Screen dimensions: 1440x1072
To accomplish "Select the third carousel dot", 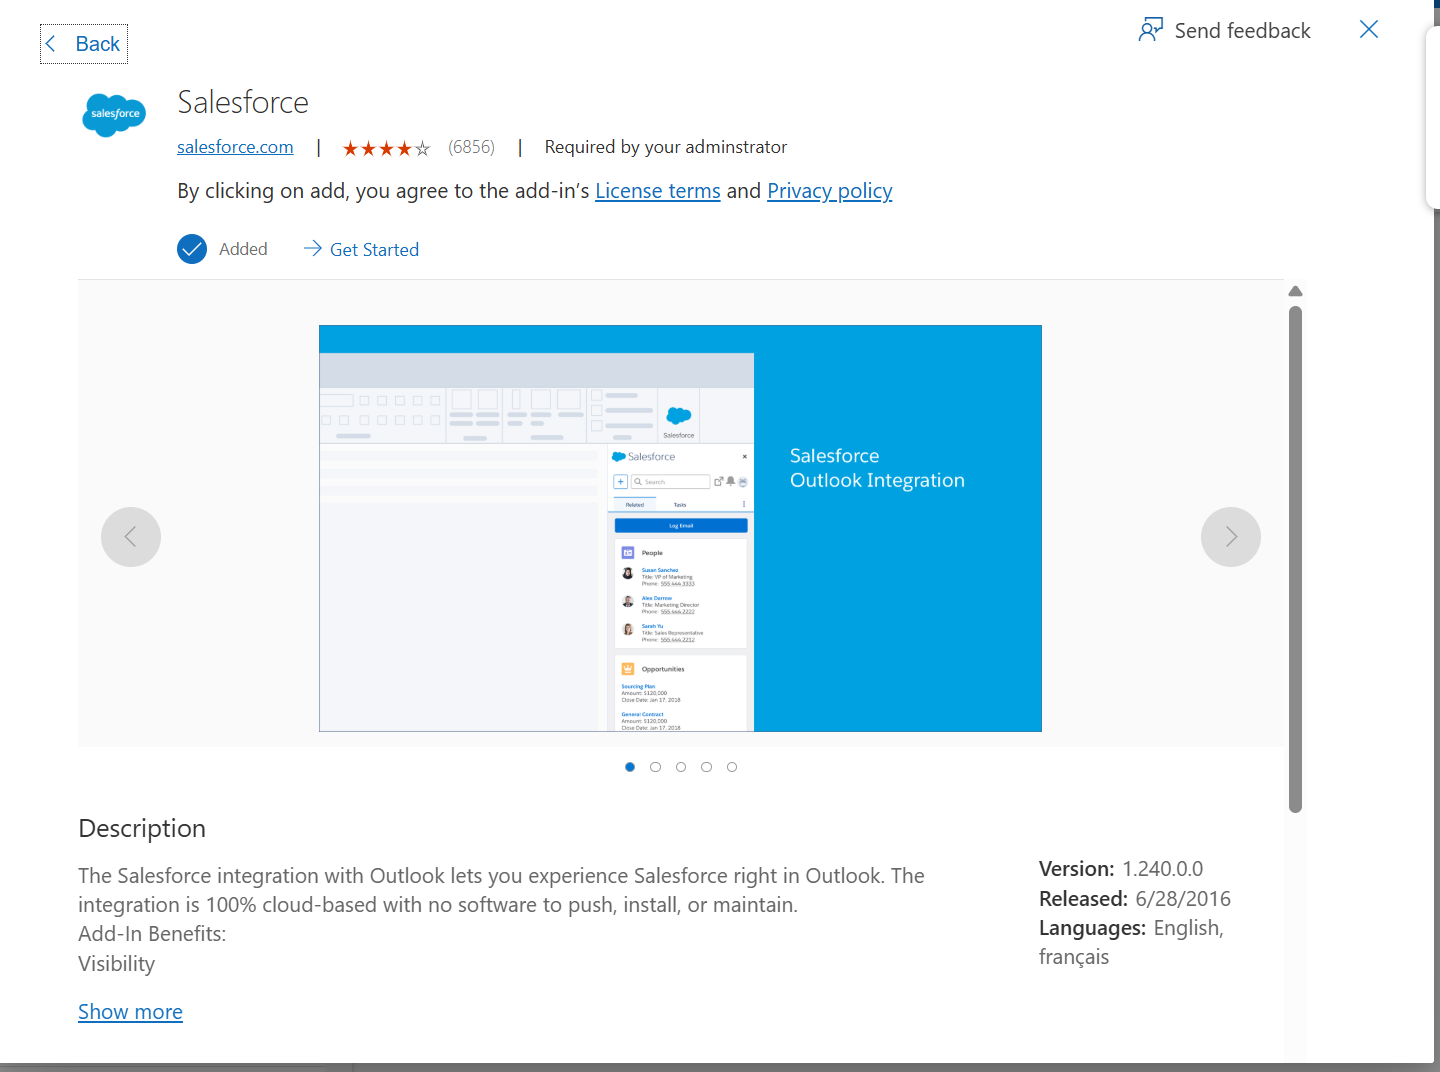I will [x=681, y=767].
